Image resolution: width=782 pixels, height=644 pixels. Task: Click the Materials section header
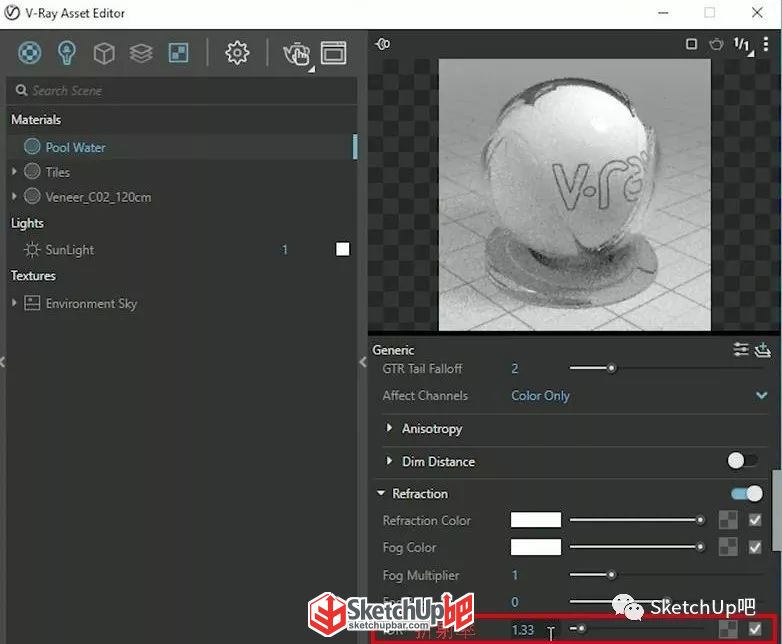click(36, 120)
